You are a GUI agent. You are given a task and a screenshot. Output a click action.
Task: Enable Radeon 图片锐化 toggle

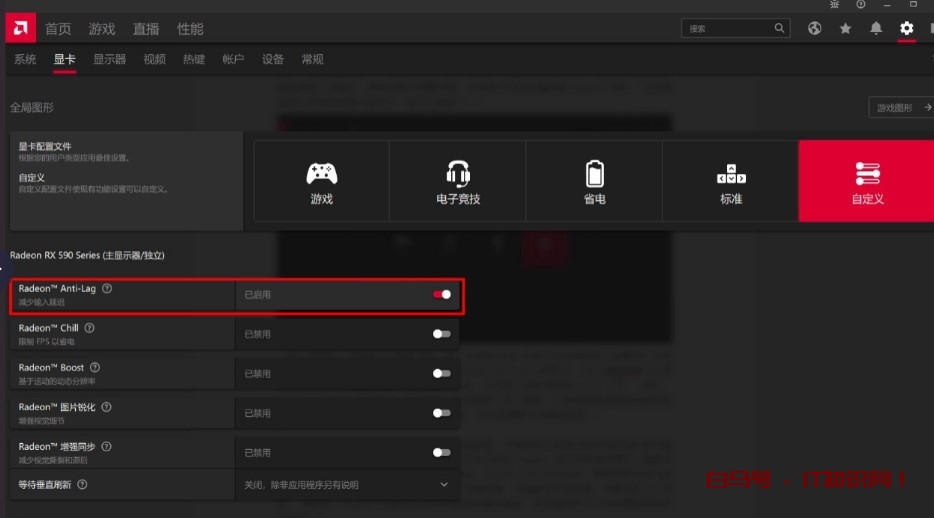pyautogui.click(x=441, y=413)
